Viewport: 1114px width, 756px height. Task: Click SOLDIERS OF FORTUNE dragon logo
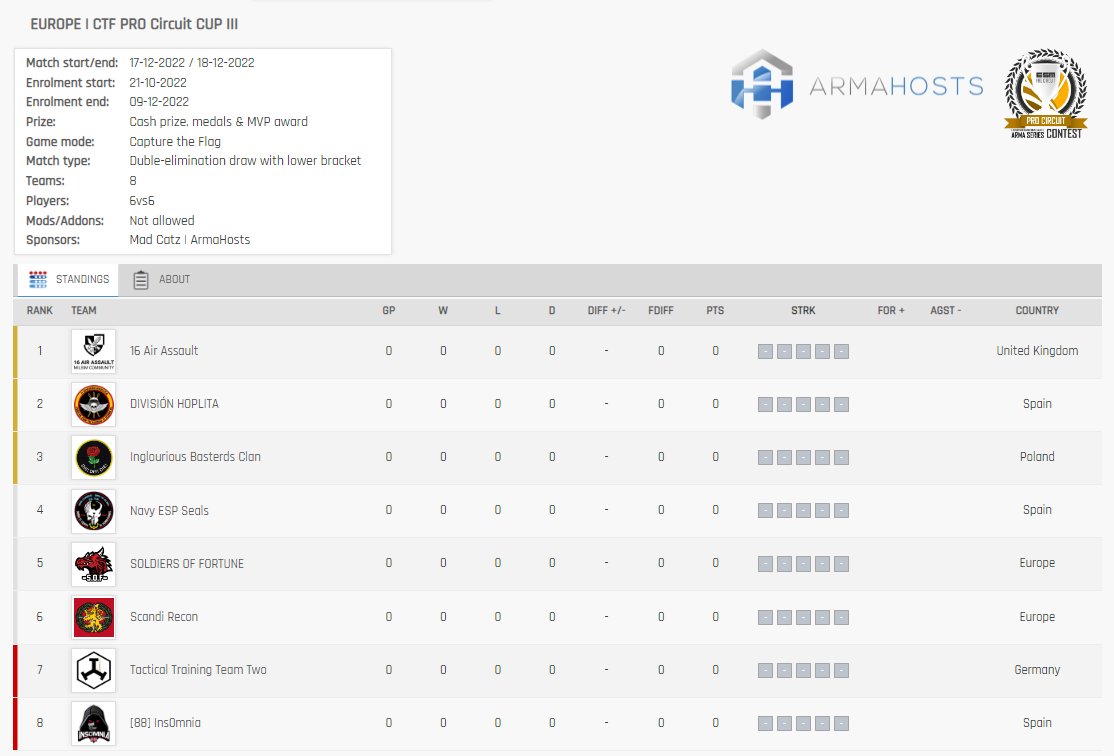point(94,564)
